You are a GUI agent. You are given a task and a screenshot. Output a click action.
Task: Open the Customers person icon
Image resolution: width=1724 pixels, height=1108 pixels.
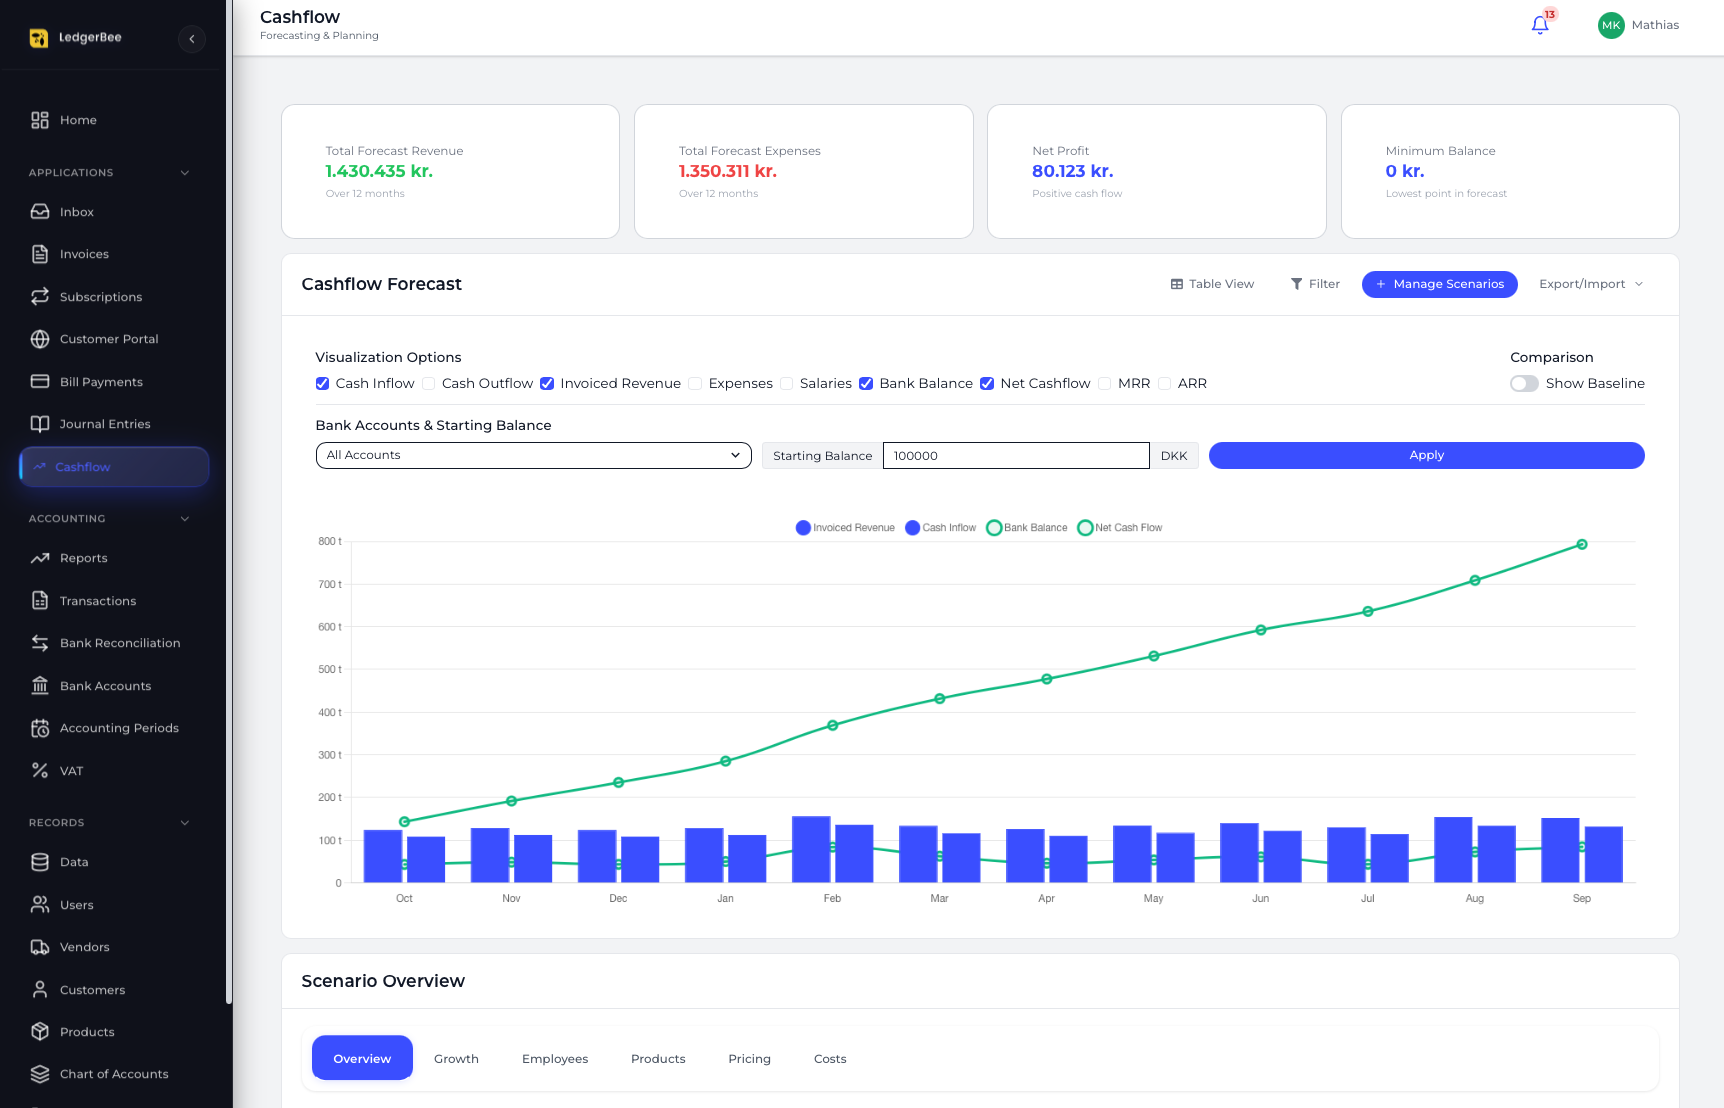click(x=40, y=990)
